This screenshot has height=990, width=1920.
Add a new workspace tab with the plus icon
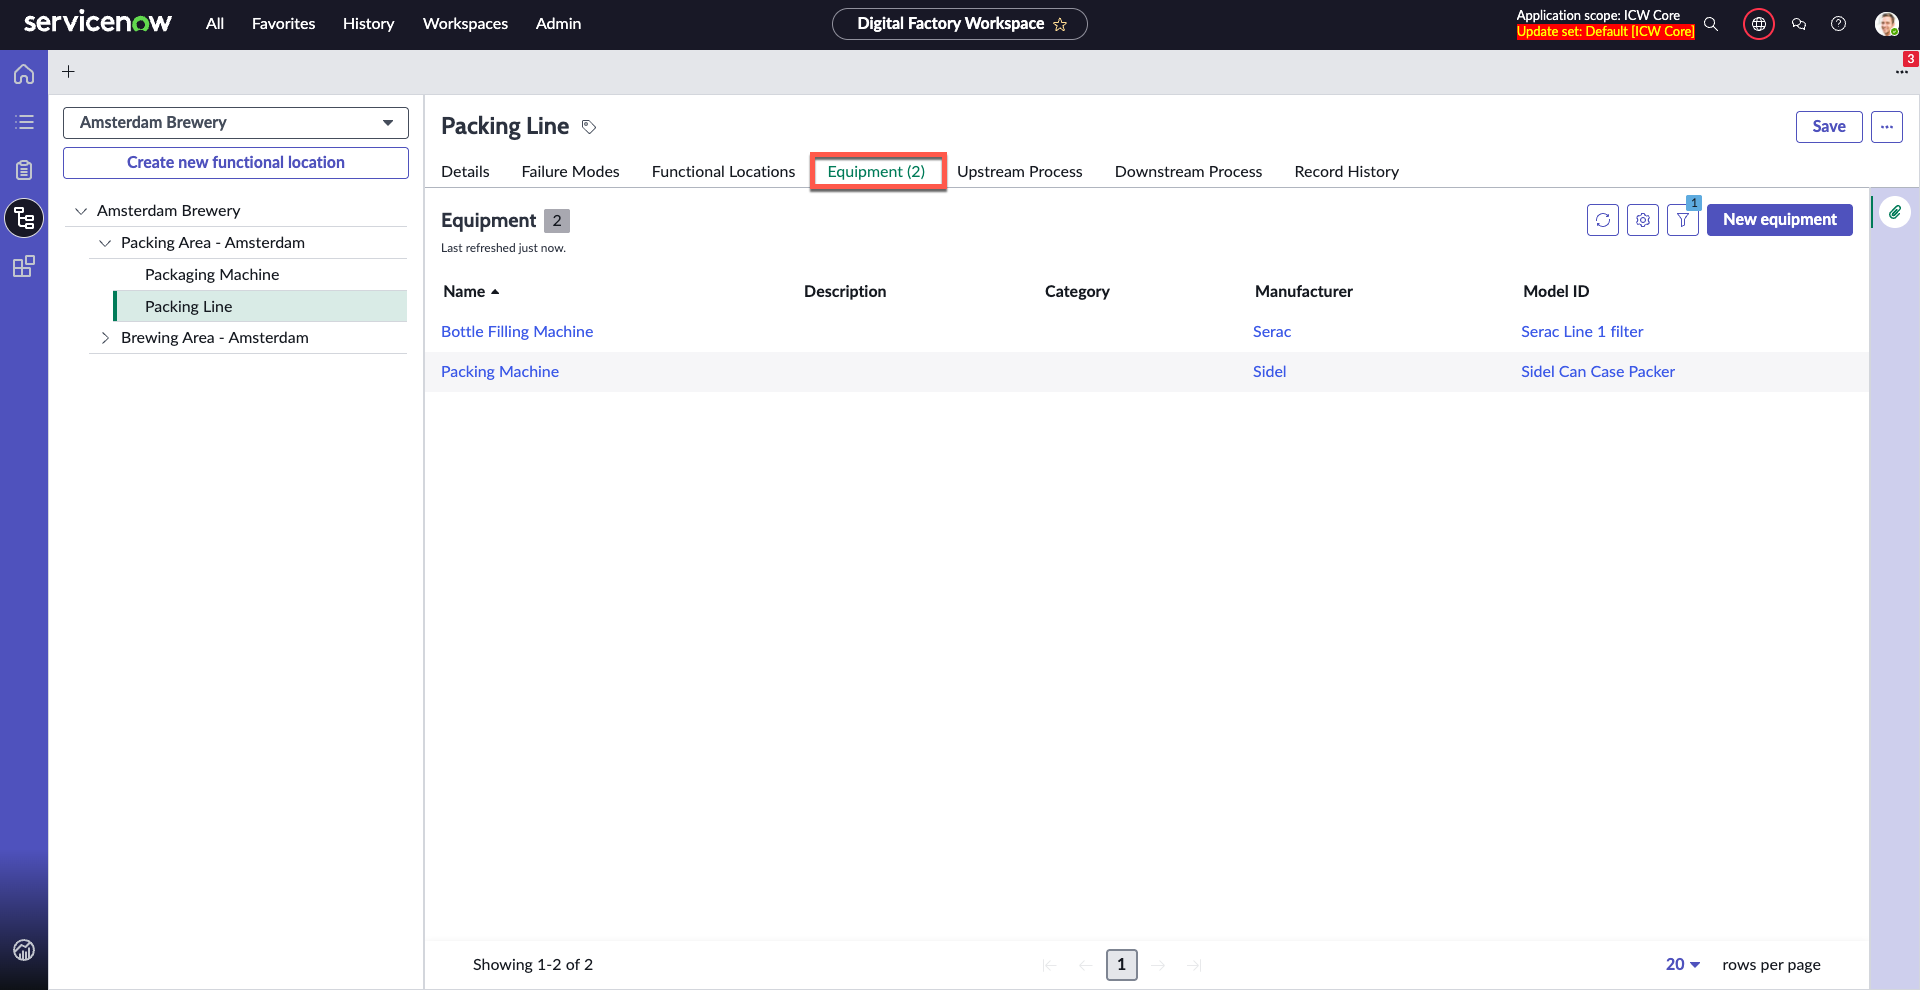68,71
